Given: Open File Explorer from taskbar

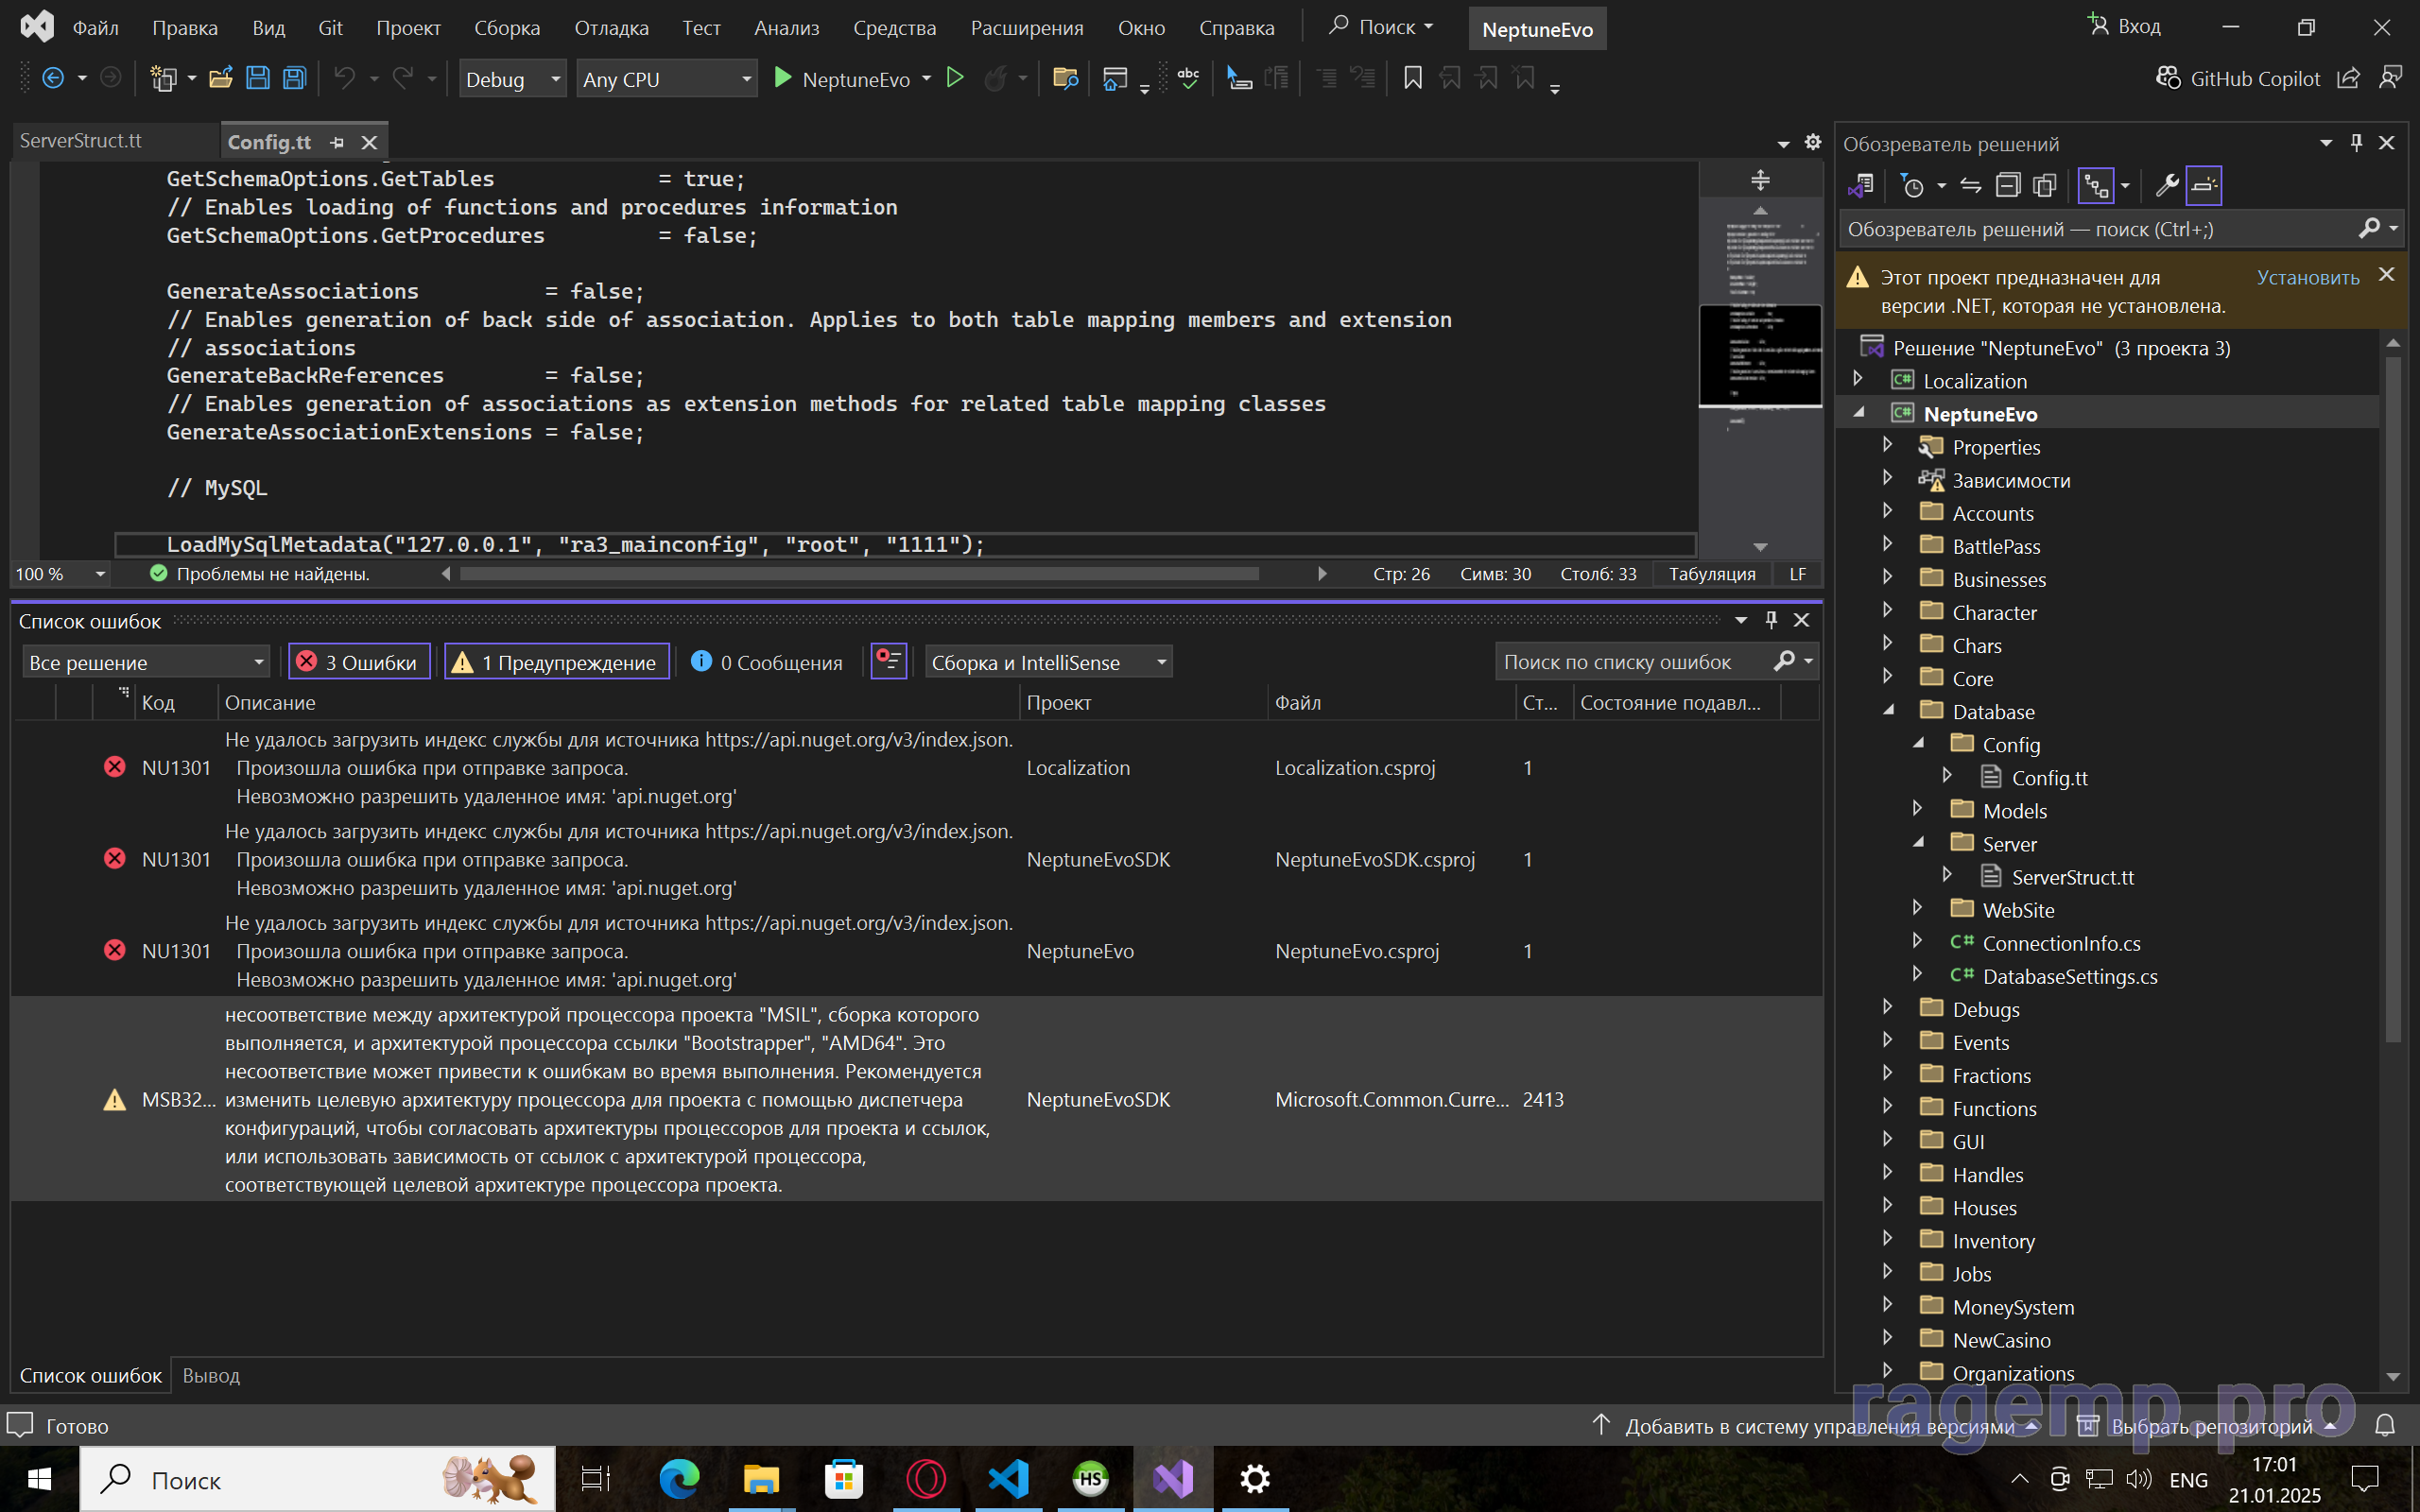Looking at the screenshot, I should point(761,1478).
